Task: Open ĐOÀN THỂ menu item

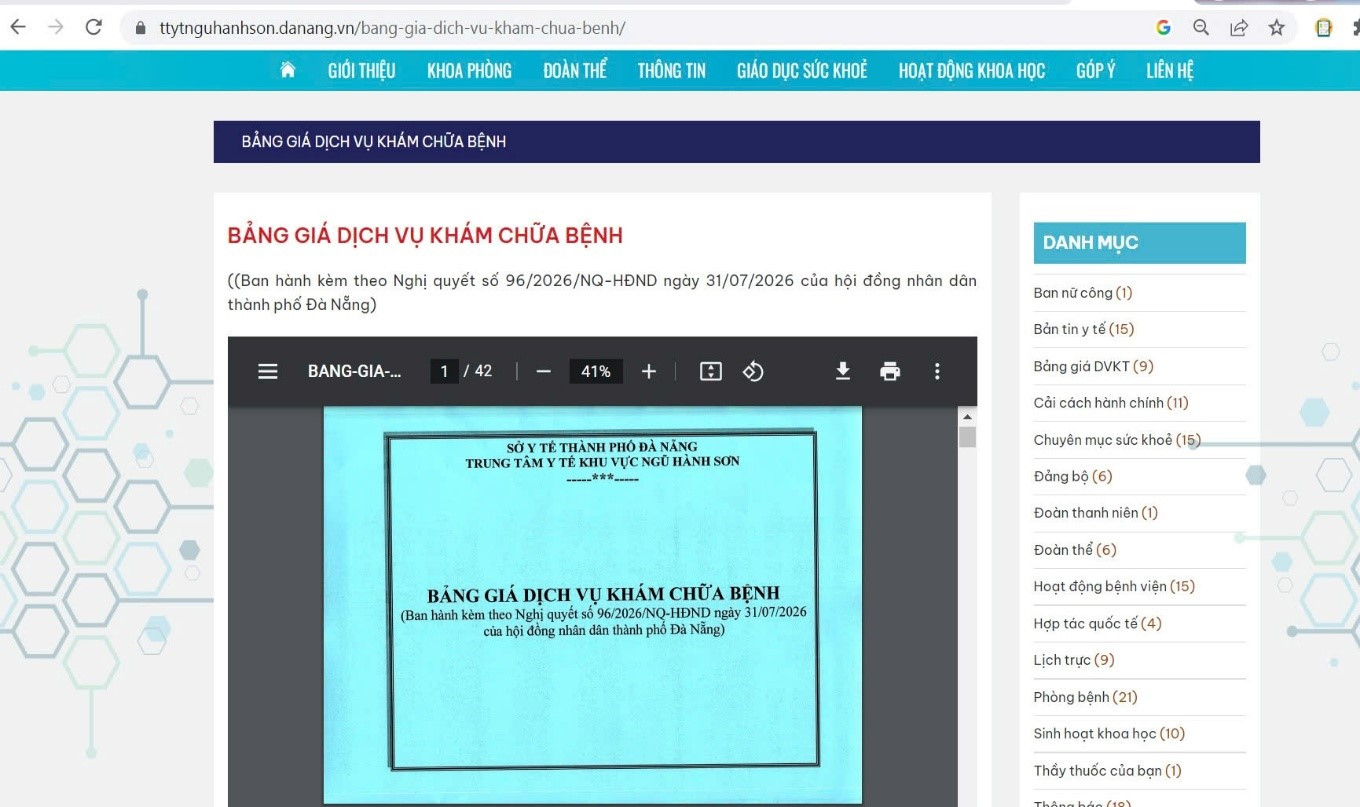Action: click(575, 70)
